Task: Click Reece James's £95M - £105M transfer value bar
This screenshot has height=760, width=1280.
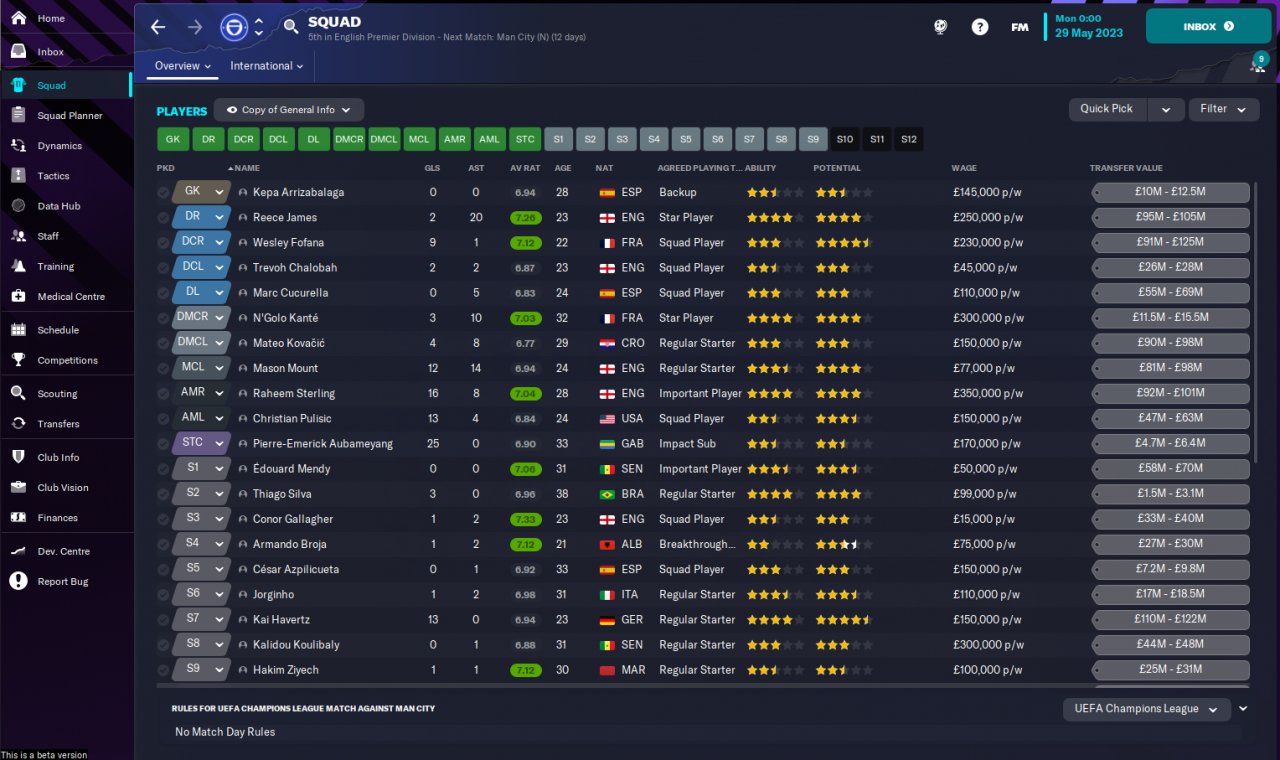Action: click(1170, 217)
